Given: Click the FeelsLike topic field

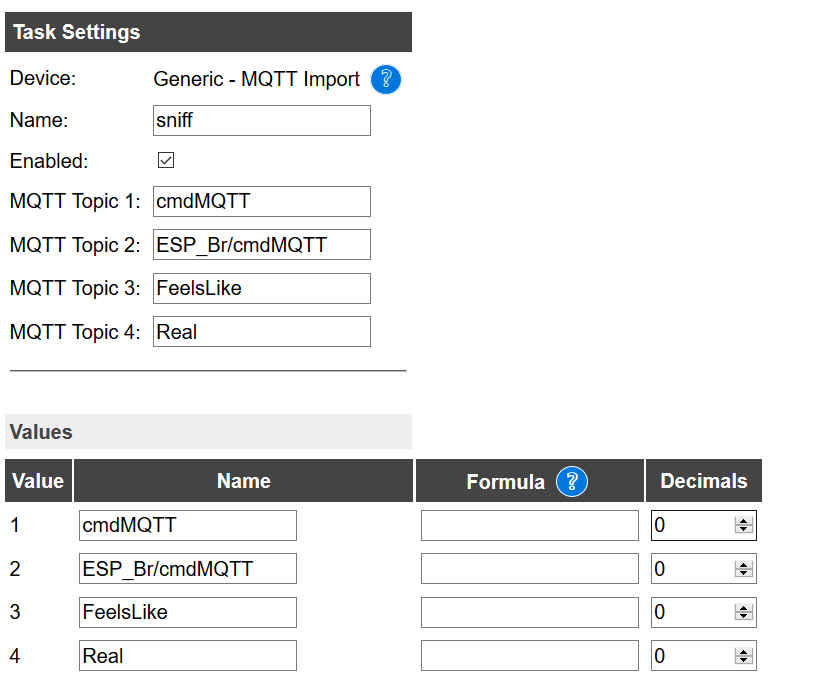Looking at the screenshot, I should pyautogui.click(x=260, y=288).
